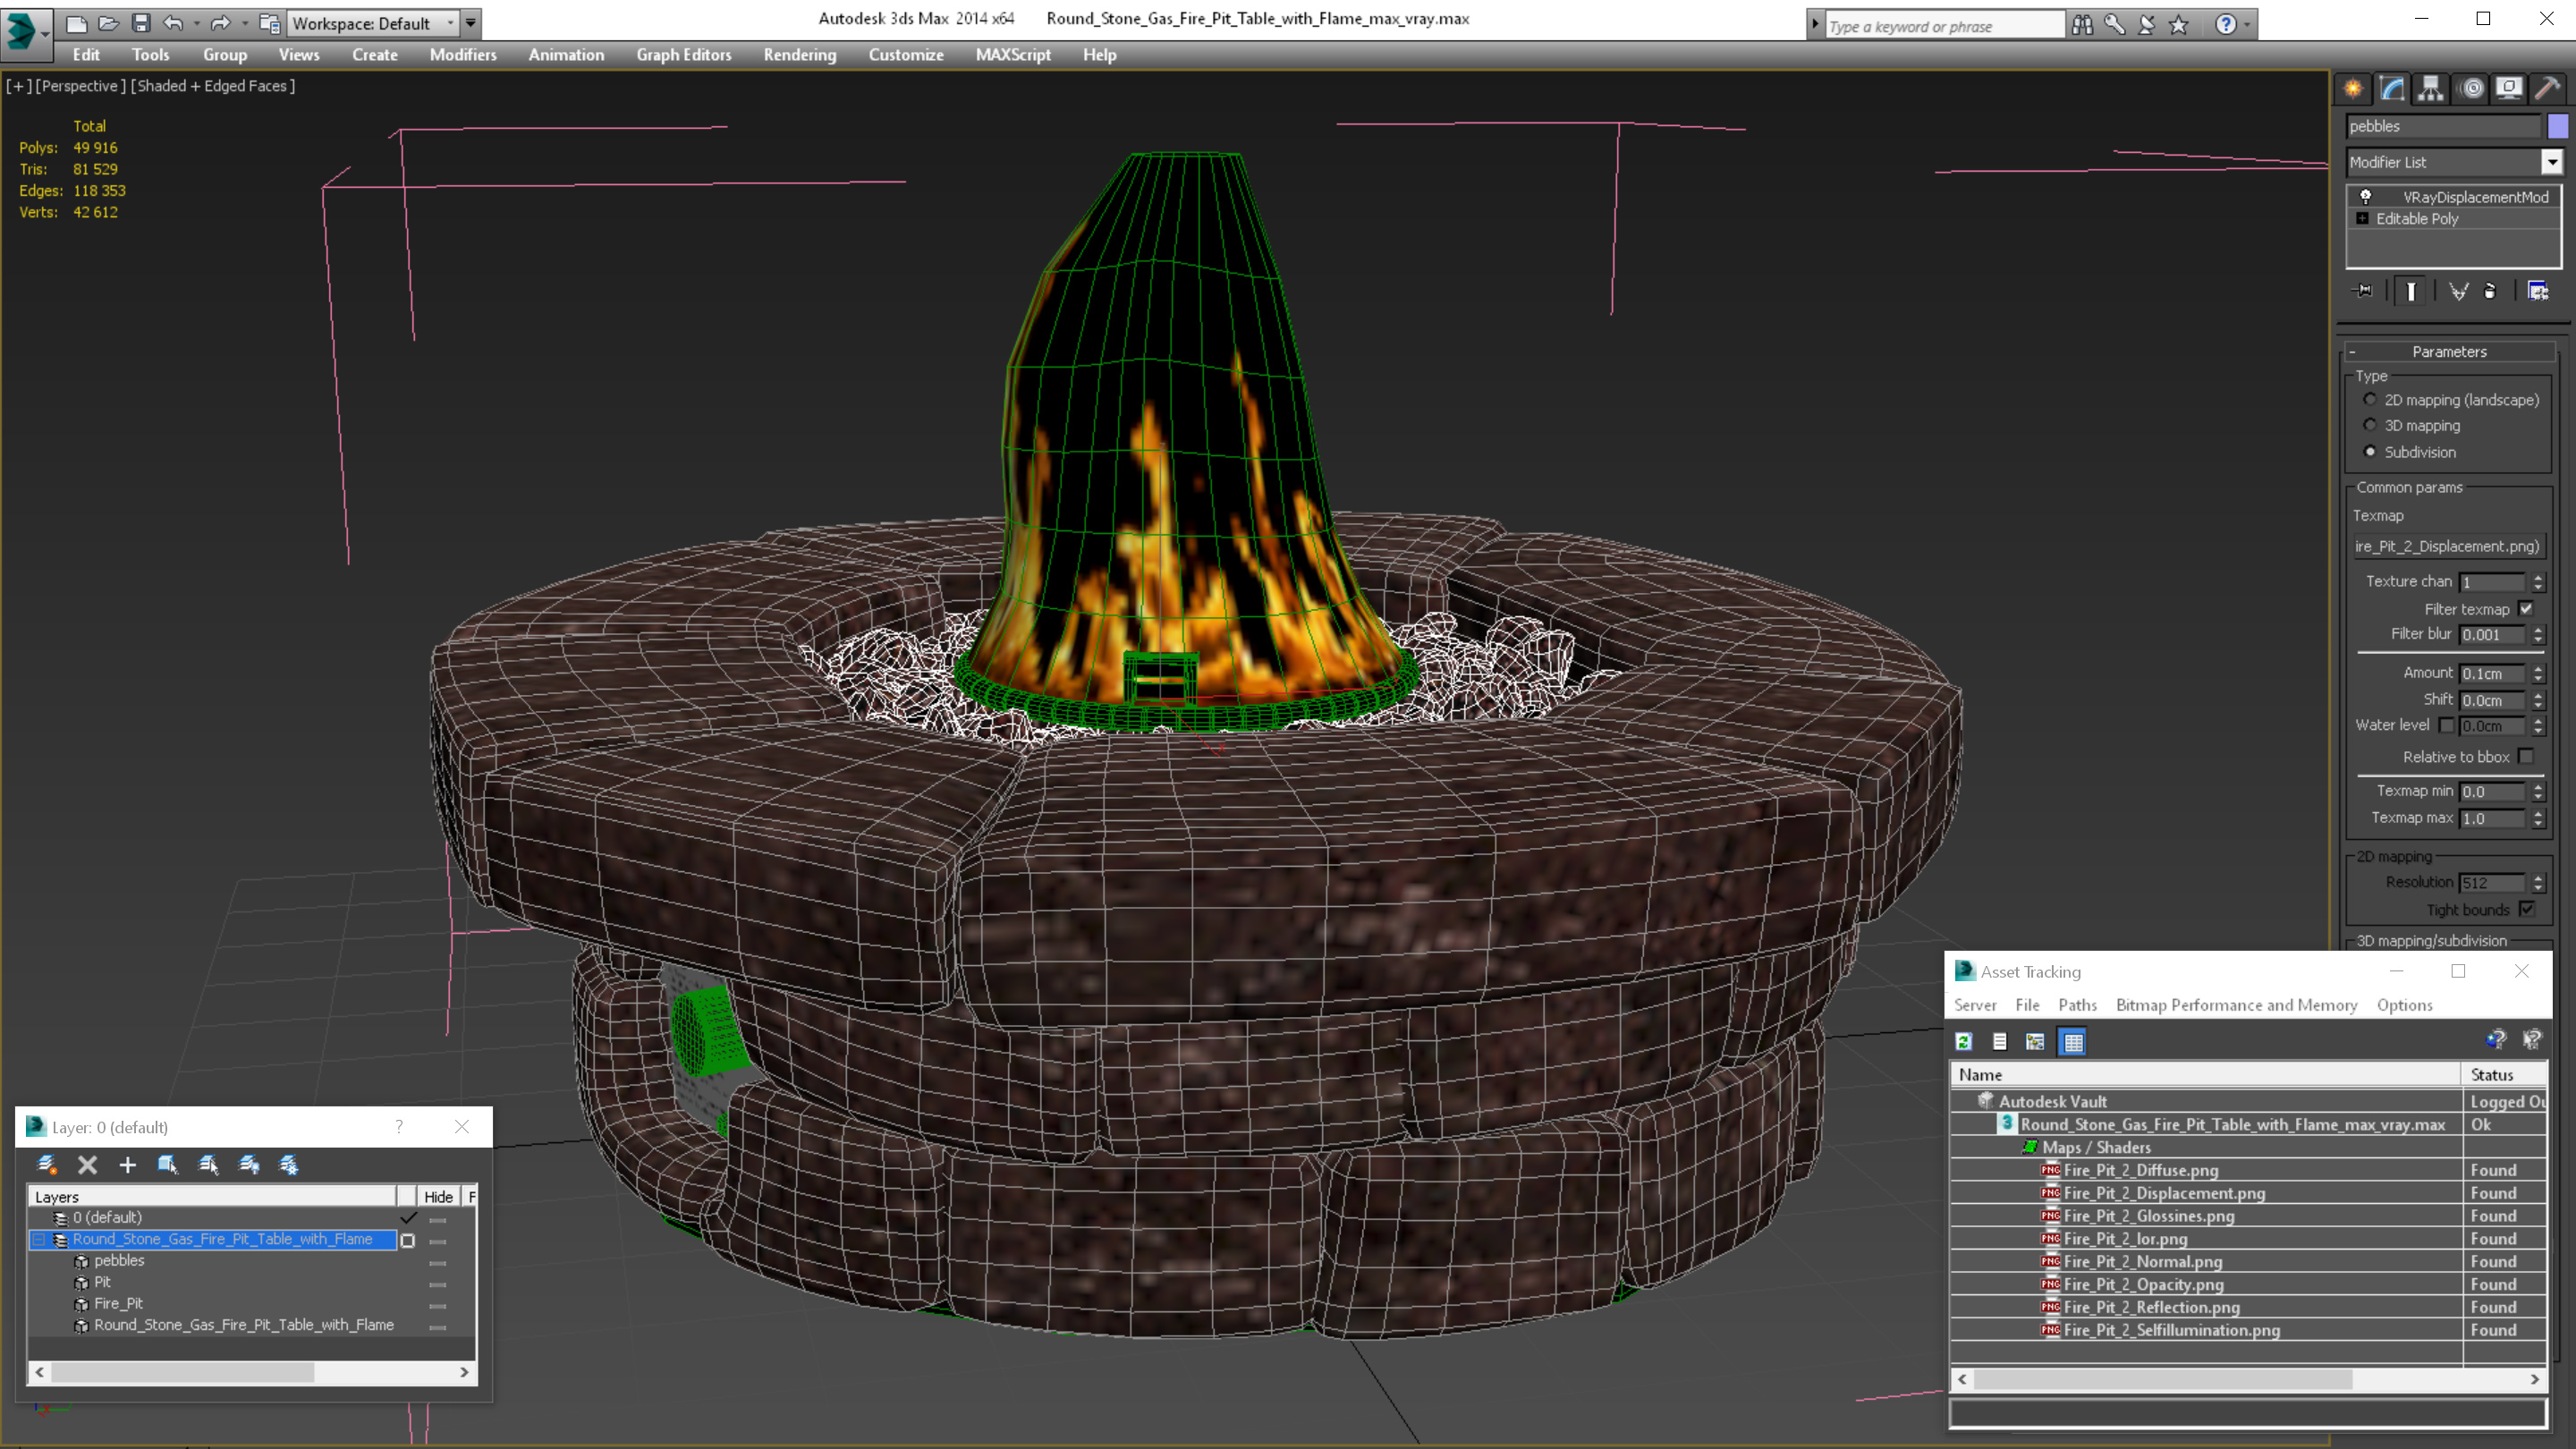Switch to the Modify command panel tab

tap(2391, 88)
